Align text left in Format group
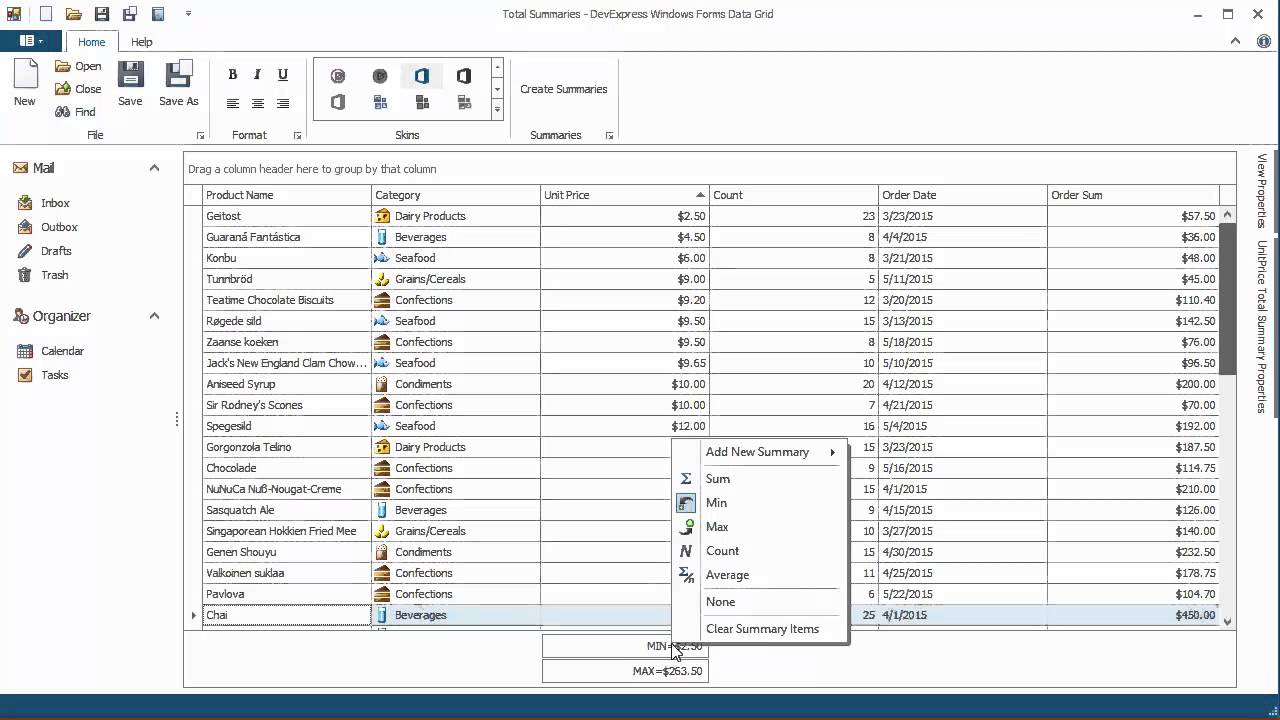This screenshot has width=1280, height=720. (x=233, y=103)
